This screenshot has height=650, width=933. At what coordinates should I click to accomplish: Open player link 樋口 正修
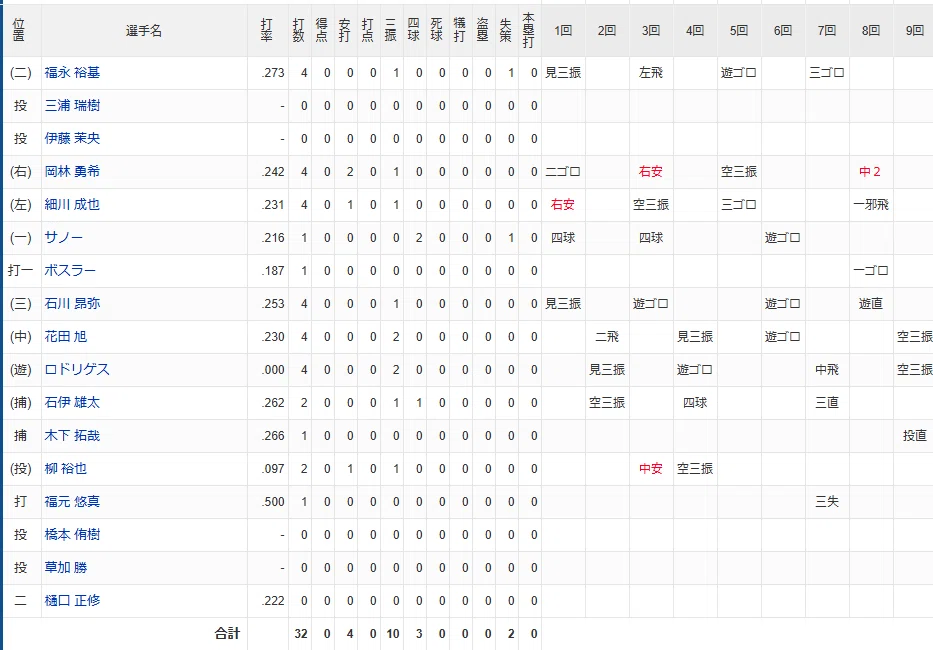(72, 601)
